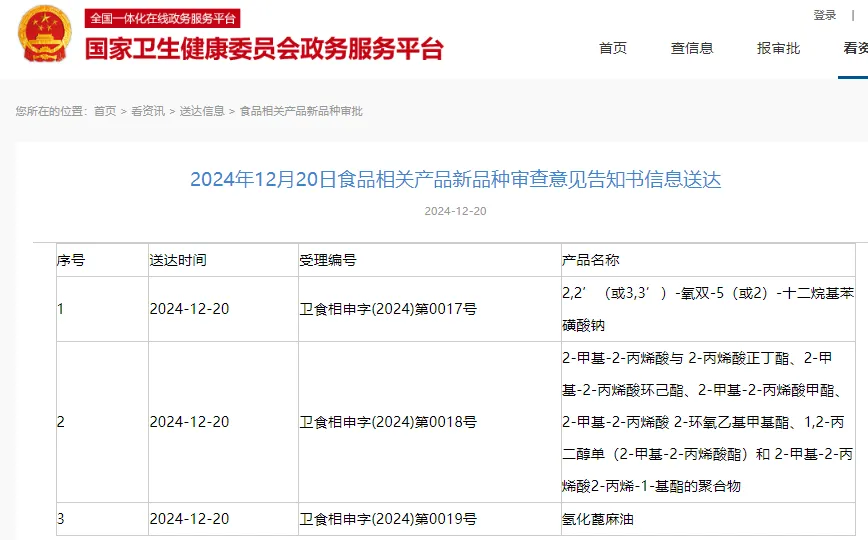Click 首页 in the breadcrumb trail
Image resolution: width=868 pixels, height=540 pixels.
pos(105,111)
